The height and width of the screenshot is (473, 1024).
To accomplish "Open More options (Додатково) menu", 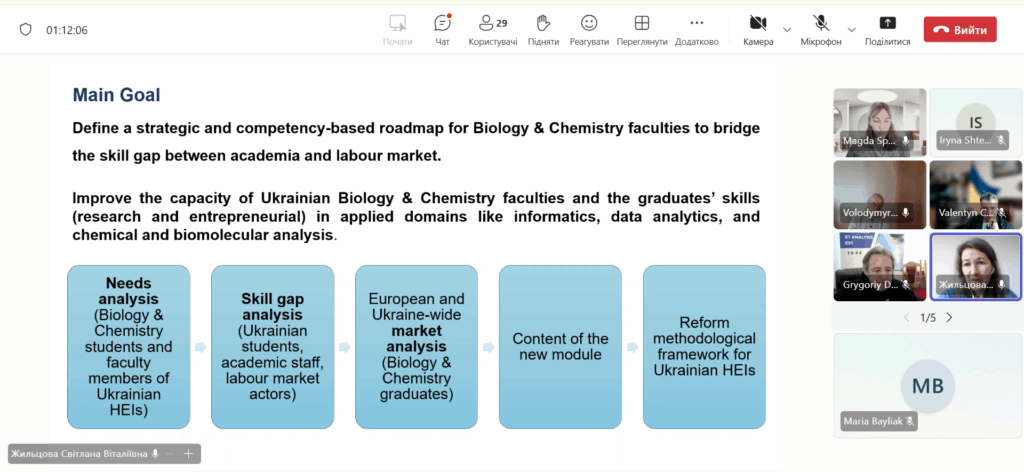I will [x=697, y=29].
